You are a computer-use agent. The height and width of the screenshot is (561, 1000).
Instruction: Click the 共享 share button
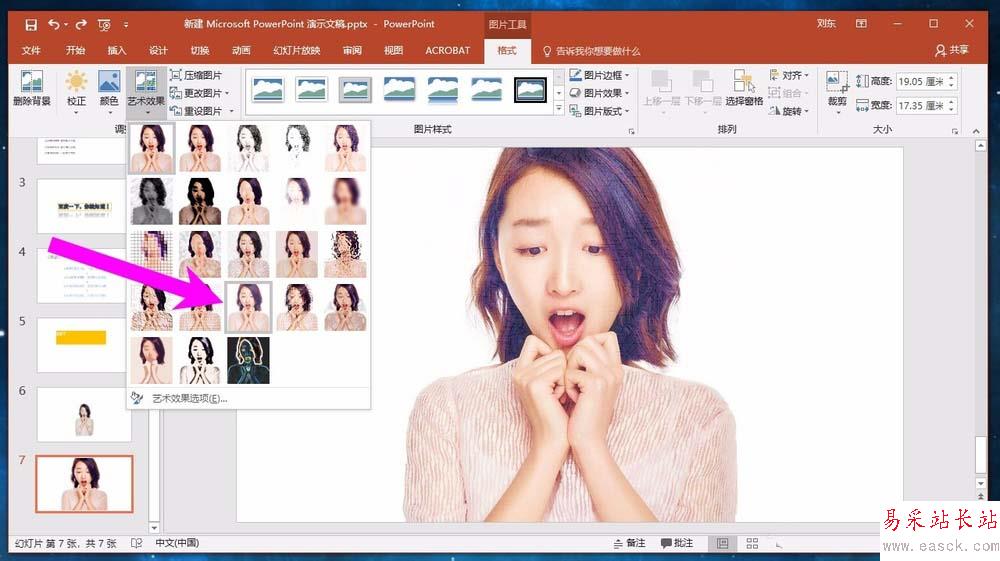952,50
